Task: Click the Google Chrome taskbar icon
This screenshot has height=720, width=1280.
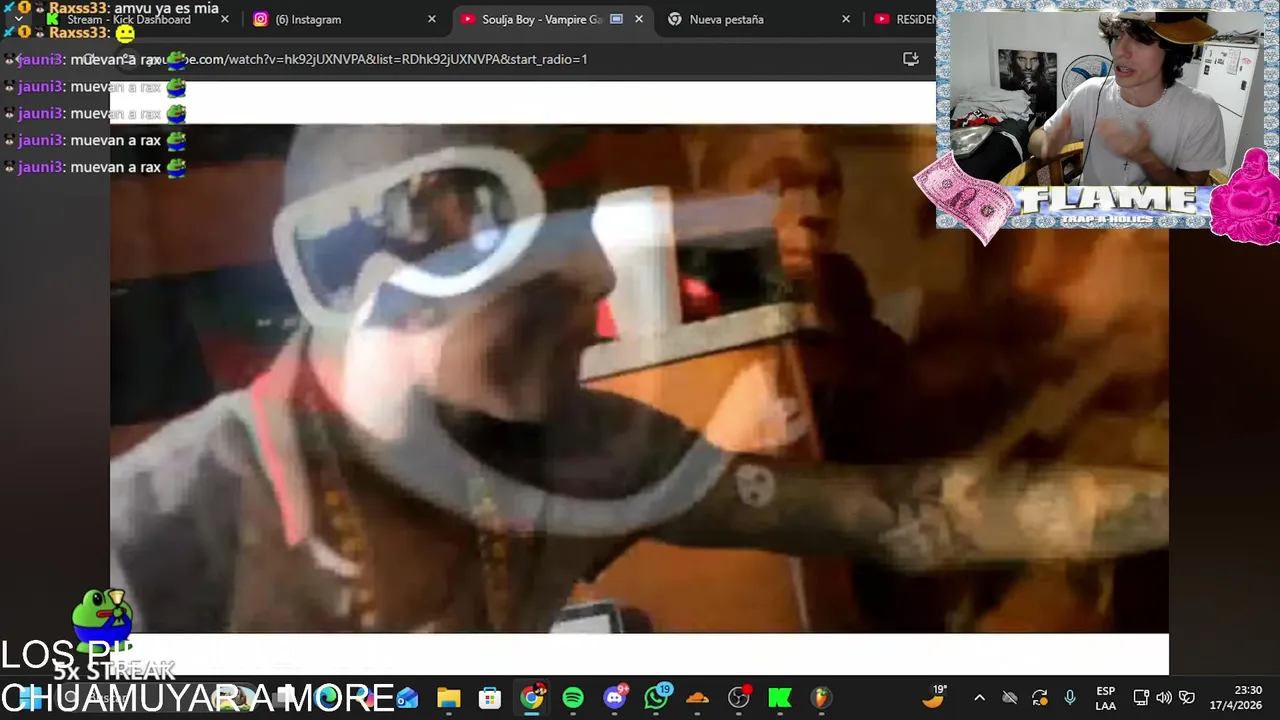Action: click(x=532, y=697)
